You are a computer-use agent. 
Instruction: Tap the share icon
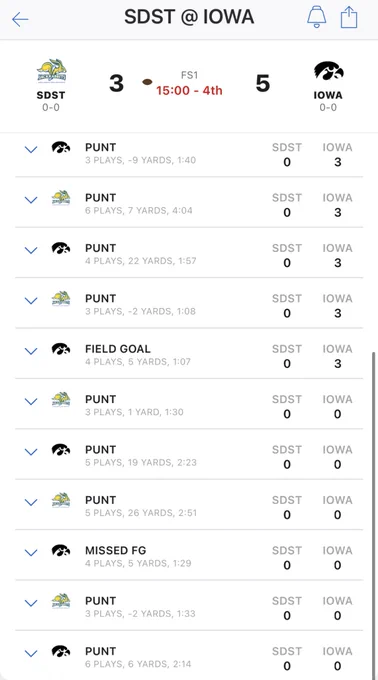coord(349,18)
